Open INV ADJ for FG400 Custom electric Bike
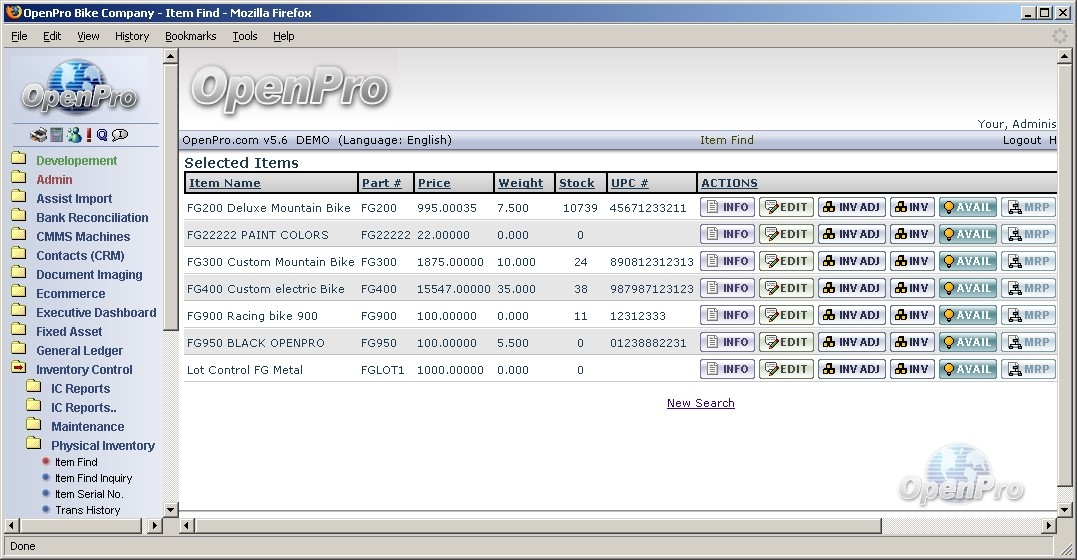Viewport: 1077px width, 560px height. click(851, 288)
